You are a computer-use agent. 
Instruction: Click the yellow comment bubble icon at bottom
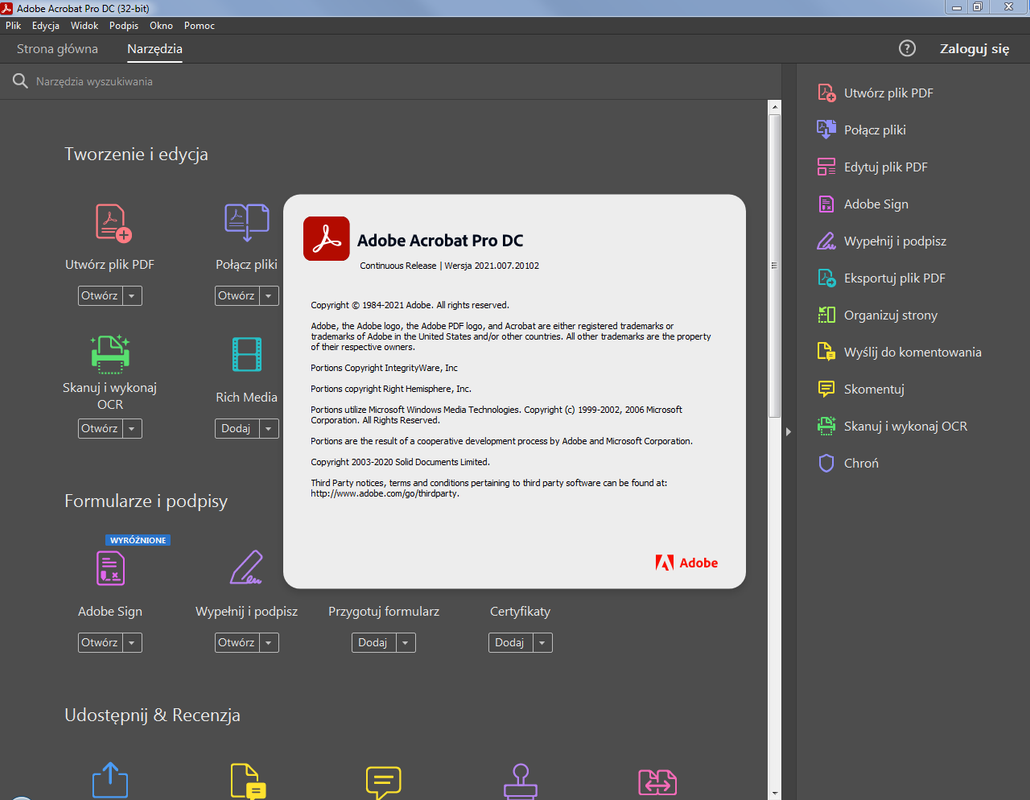pyautogui.click(x=383, y=782)
